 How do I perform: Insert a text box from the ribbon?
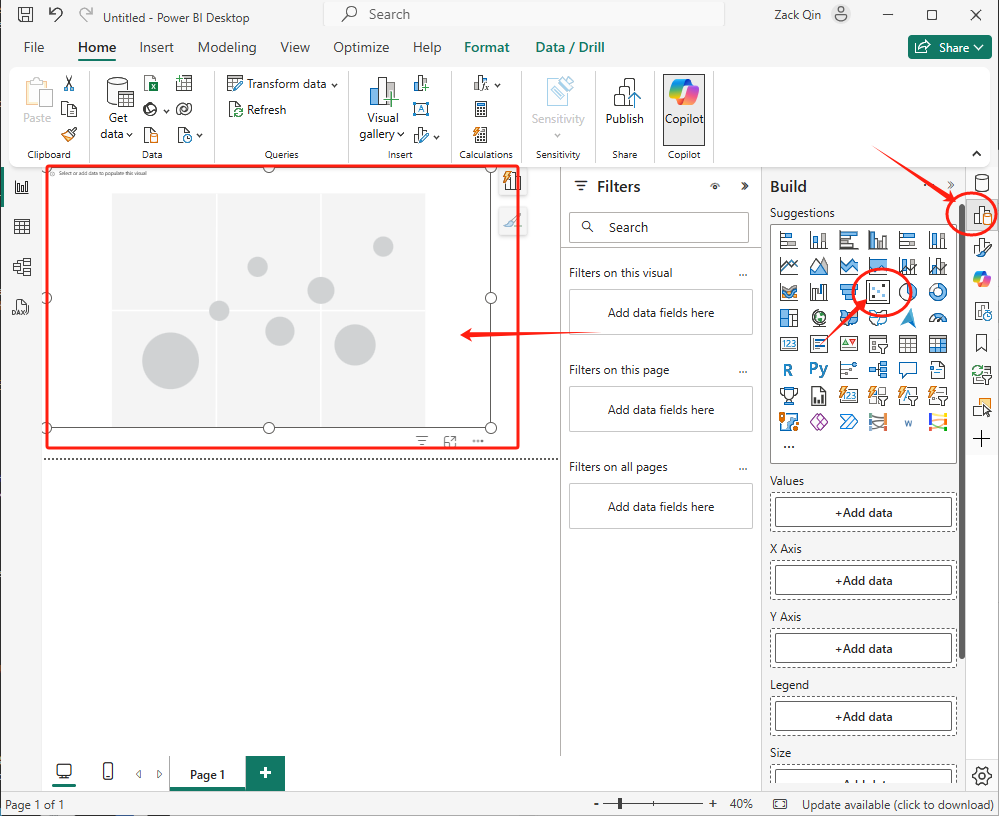[421, 109]
